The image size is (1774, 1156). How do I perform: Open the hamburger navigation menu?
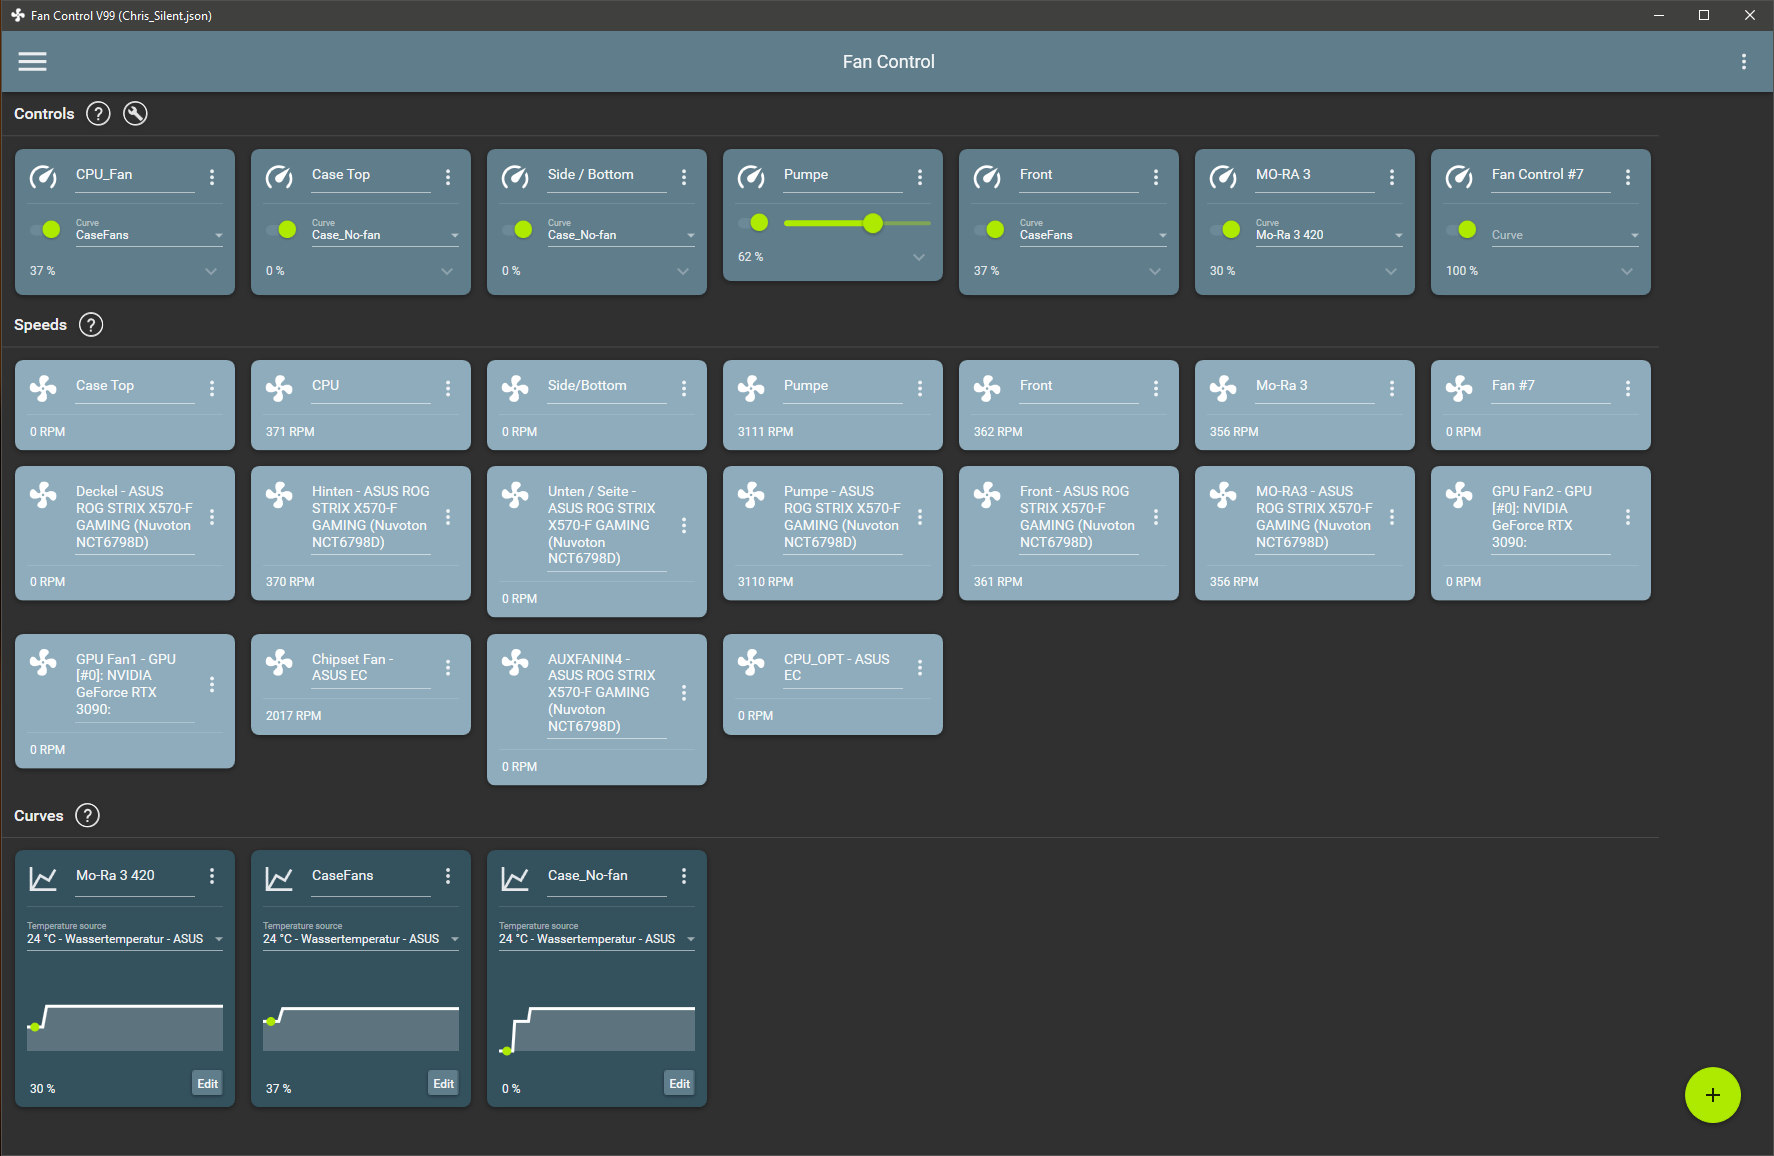pos(32,62)
